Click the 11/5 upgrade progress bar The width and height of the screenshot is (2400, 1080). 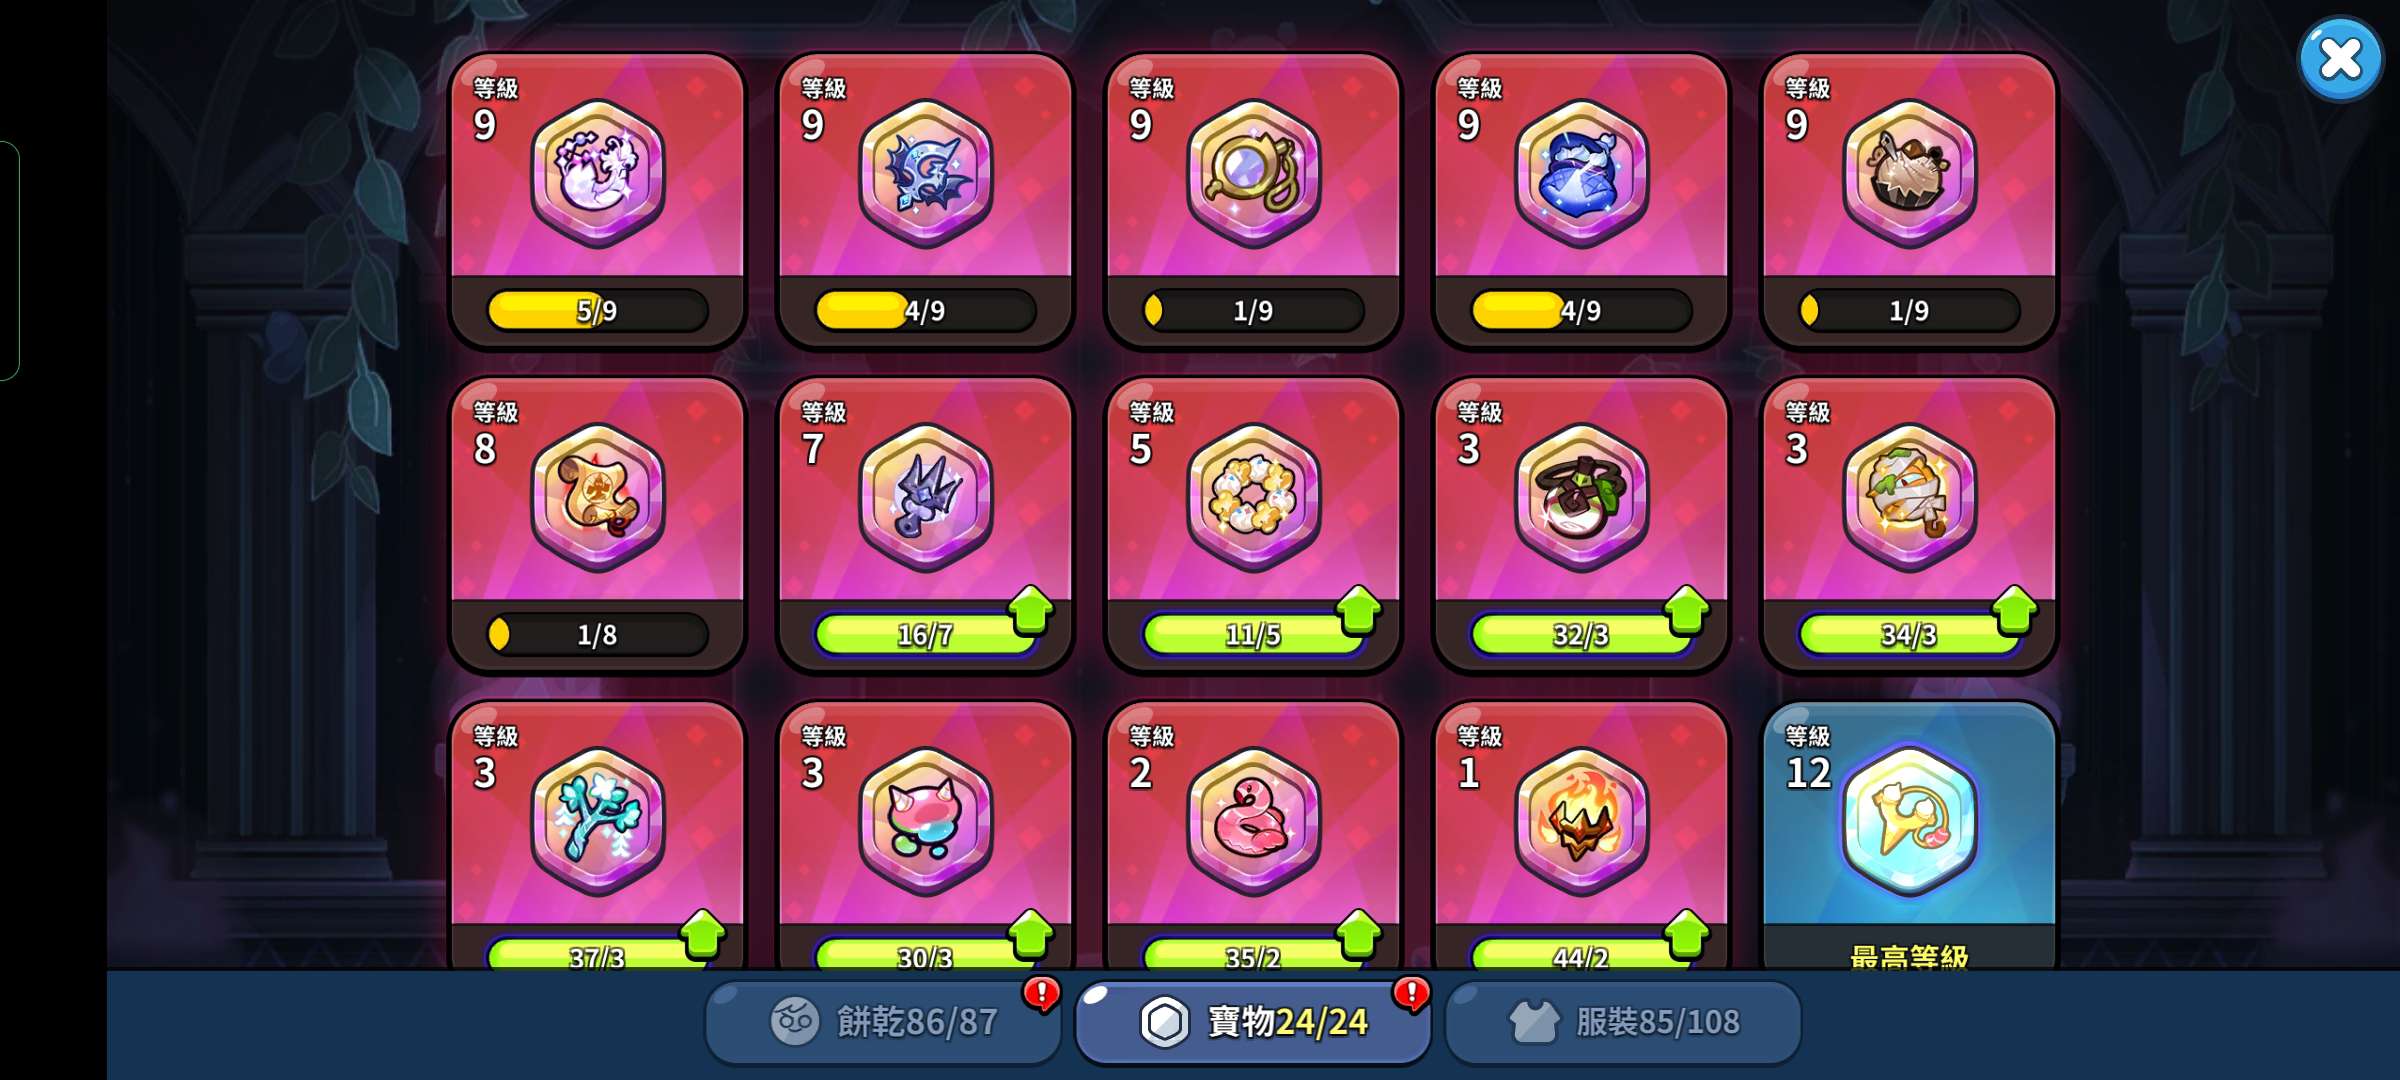tap(1253, 634)
